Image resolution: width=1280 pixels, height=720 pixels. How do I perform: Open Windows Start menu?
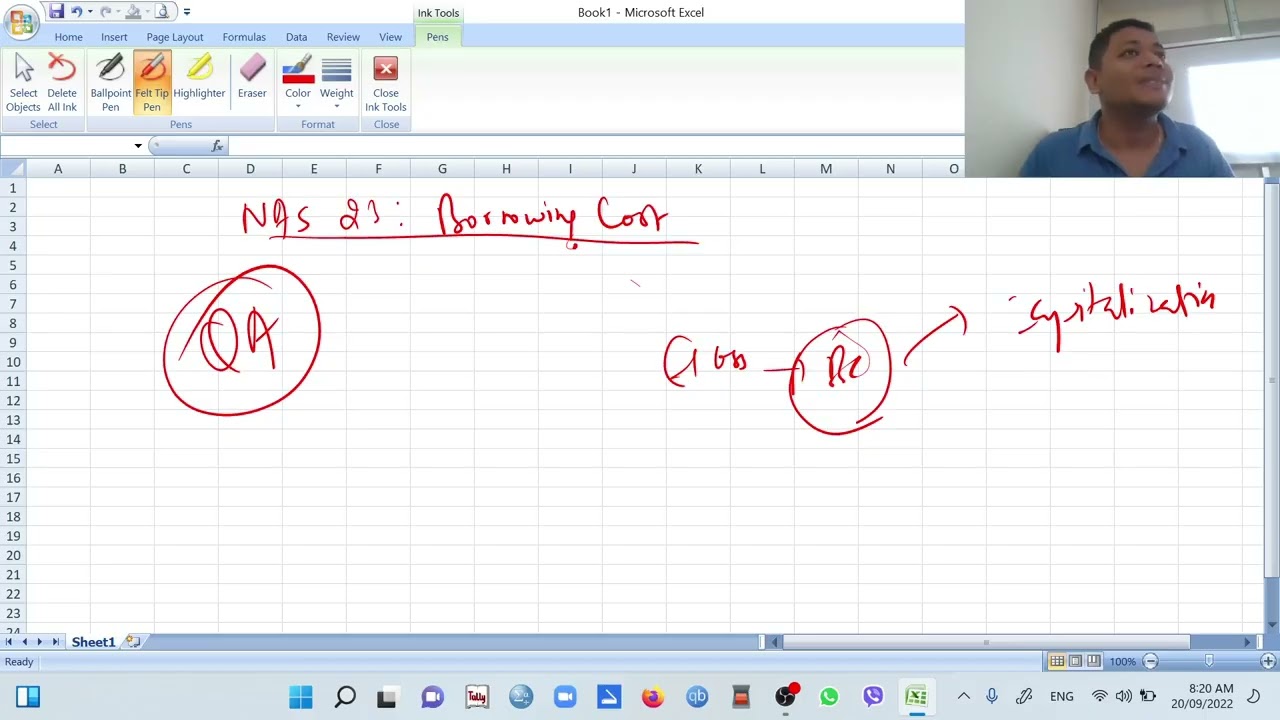click(x=300, y=697)
